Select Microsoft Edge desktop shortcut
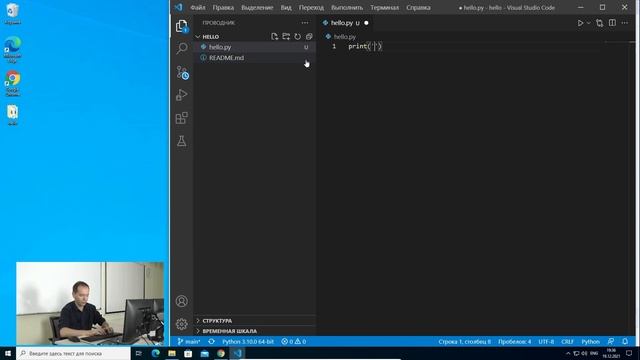This screenshot has width=640, height=360. point(12,49)
